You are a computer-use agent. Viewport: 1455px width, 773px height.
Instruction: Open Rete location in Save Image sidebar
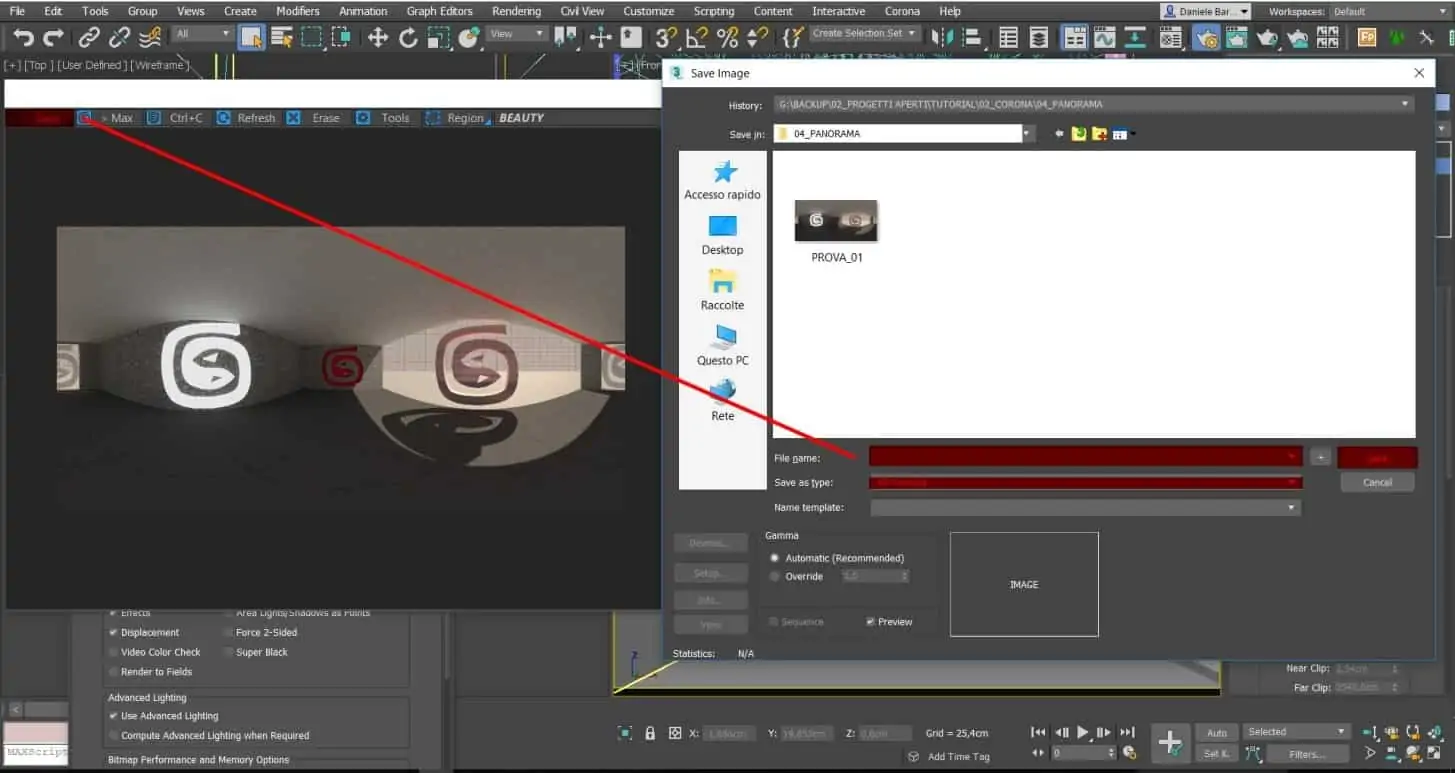(722, 400)
